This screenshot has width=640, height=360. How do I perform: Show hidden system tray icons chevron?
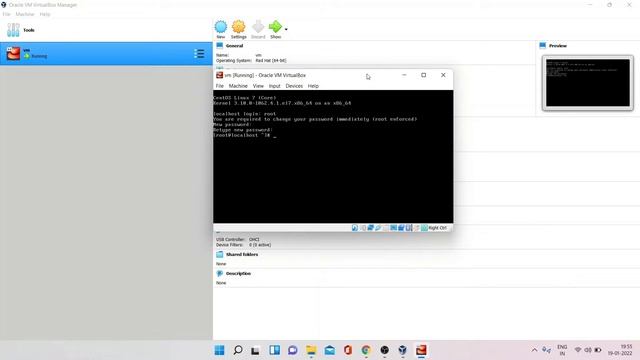point(534,350)
